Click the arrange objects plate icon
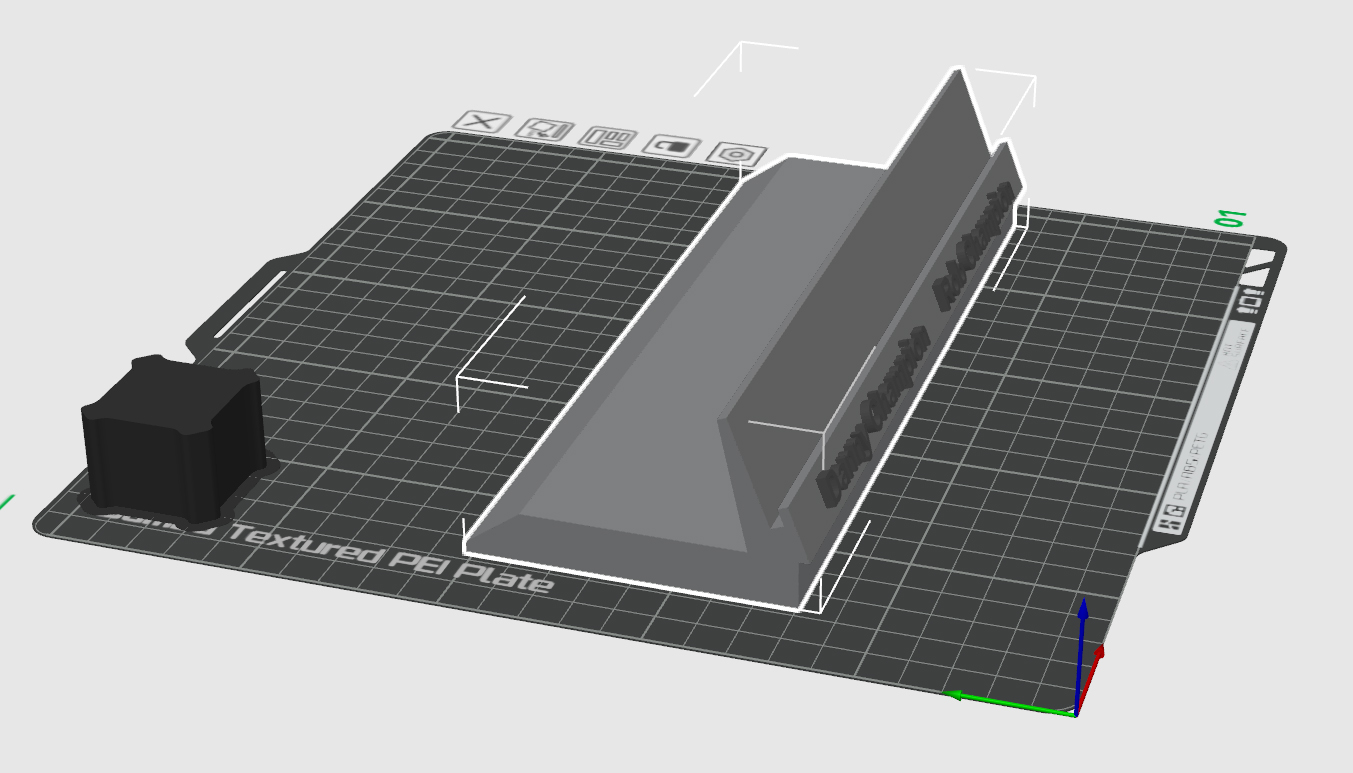This screenshot has width=1353, height=773. tap(609, 138)
